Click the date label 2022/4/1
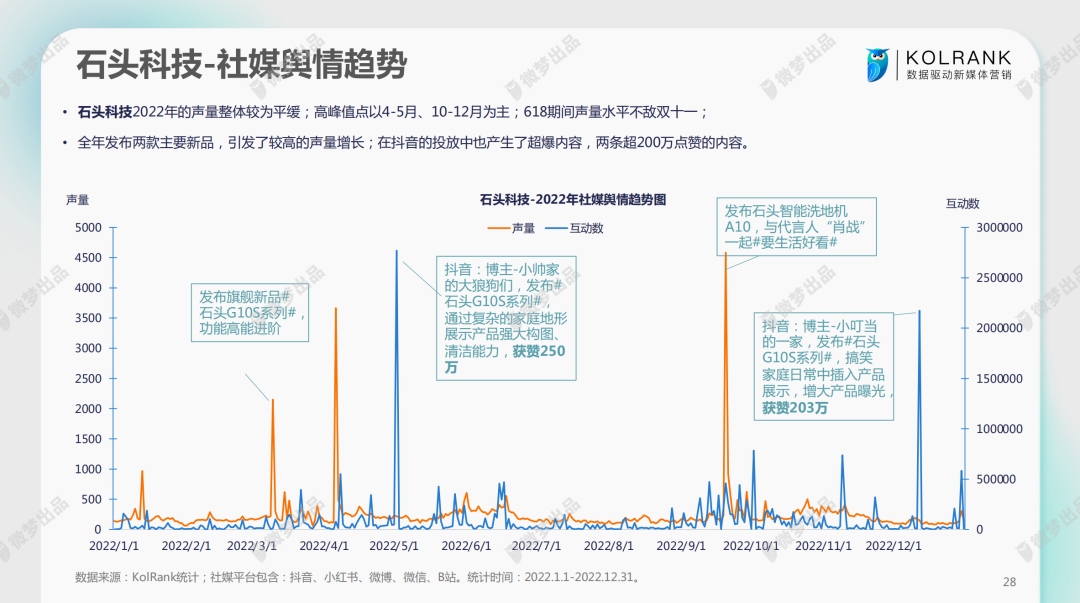 tap(324, 546)
